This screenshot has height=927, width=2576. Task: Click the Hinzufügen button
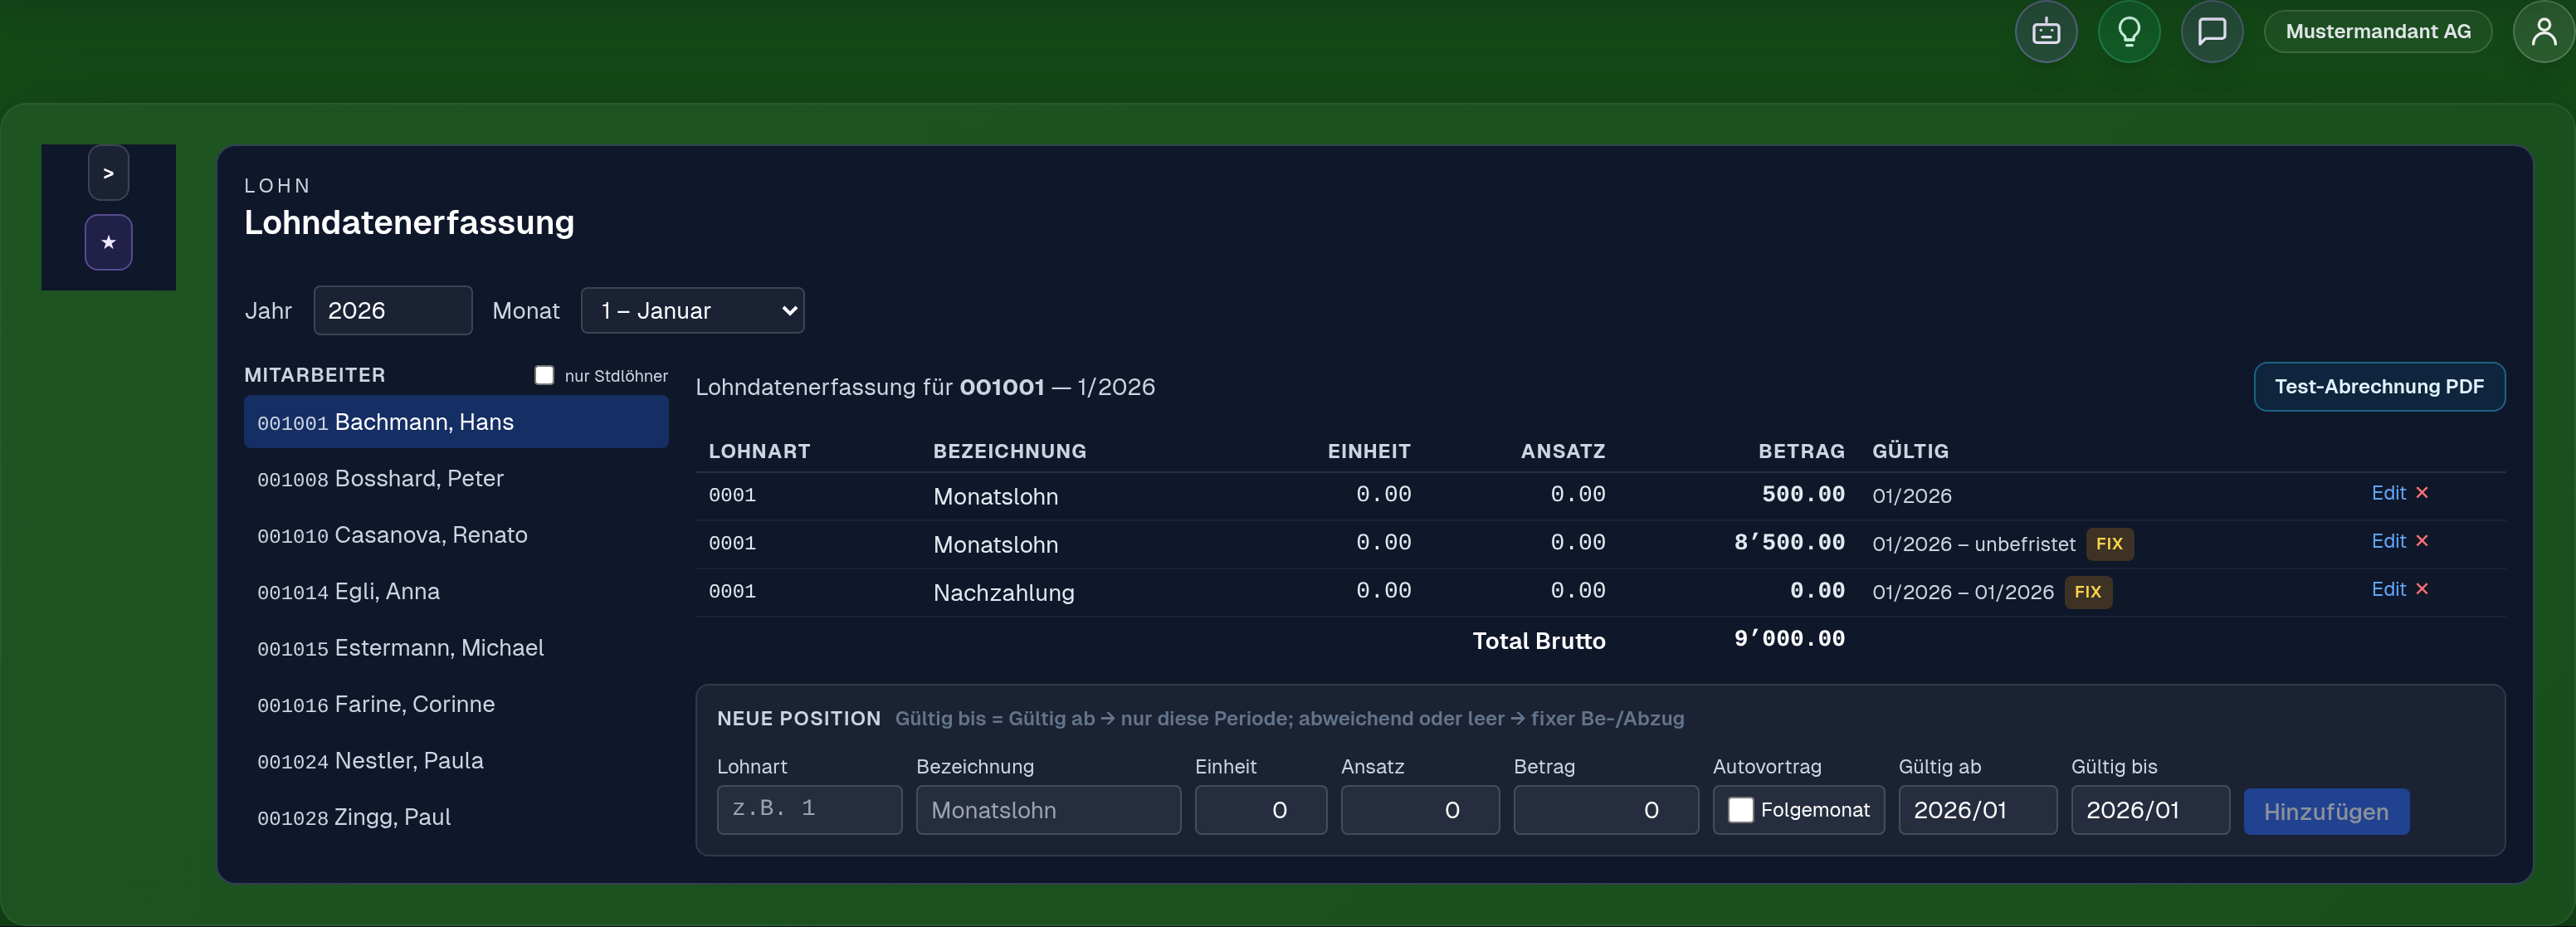[x=2326, y=812]
